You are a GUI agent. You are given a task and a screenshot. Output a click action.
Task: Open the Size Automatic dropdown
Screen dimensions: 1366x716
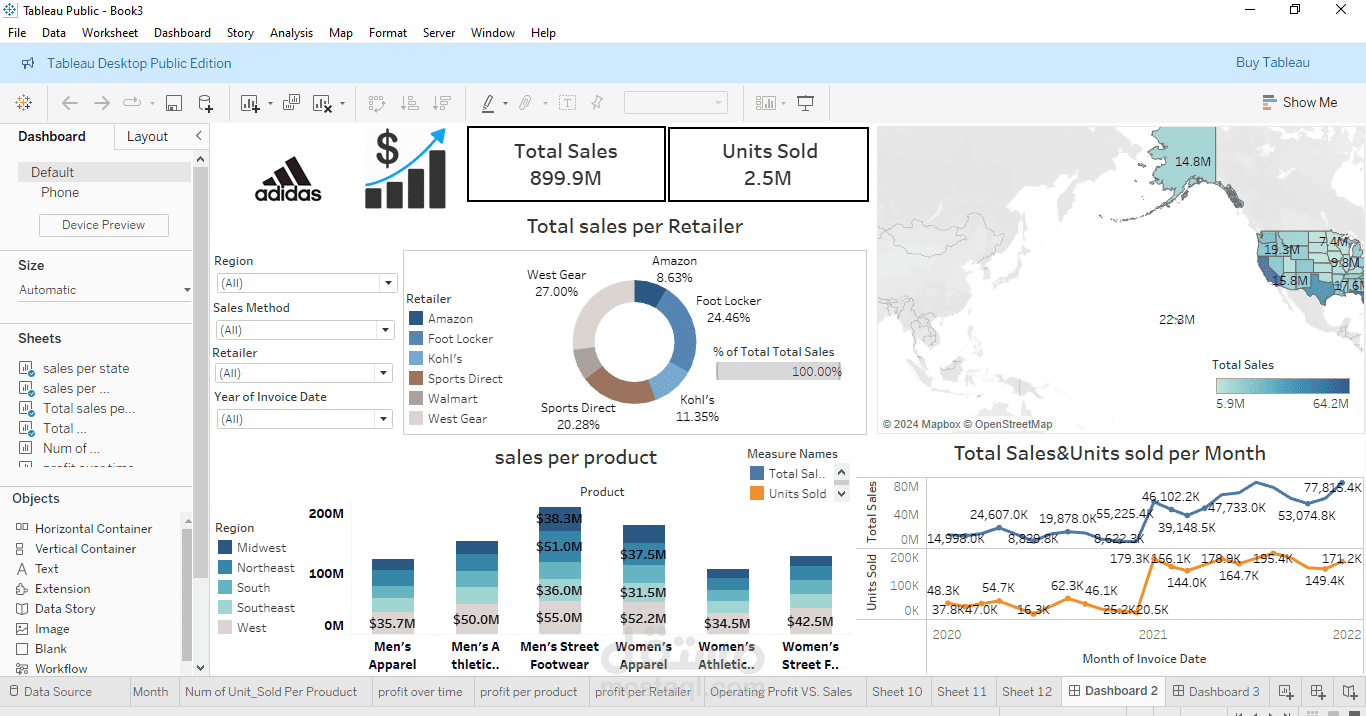[104, 290]
